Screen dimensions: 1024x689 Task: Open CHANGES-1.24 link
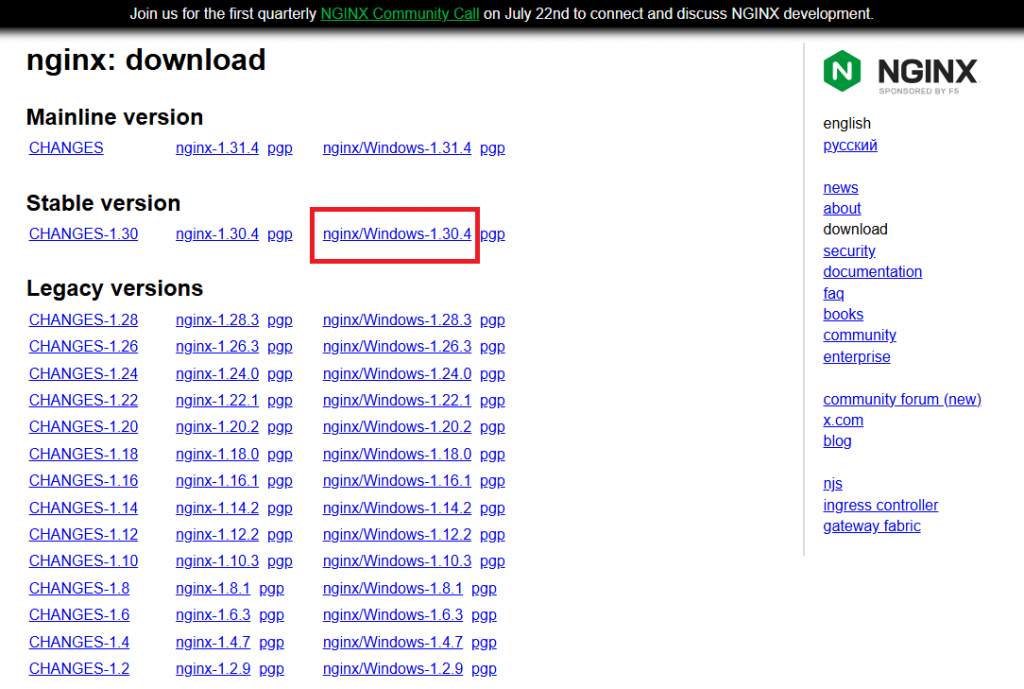click(83, 374)
